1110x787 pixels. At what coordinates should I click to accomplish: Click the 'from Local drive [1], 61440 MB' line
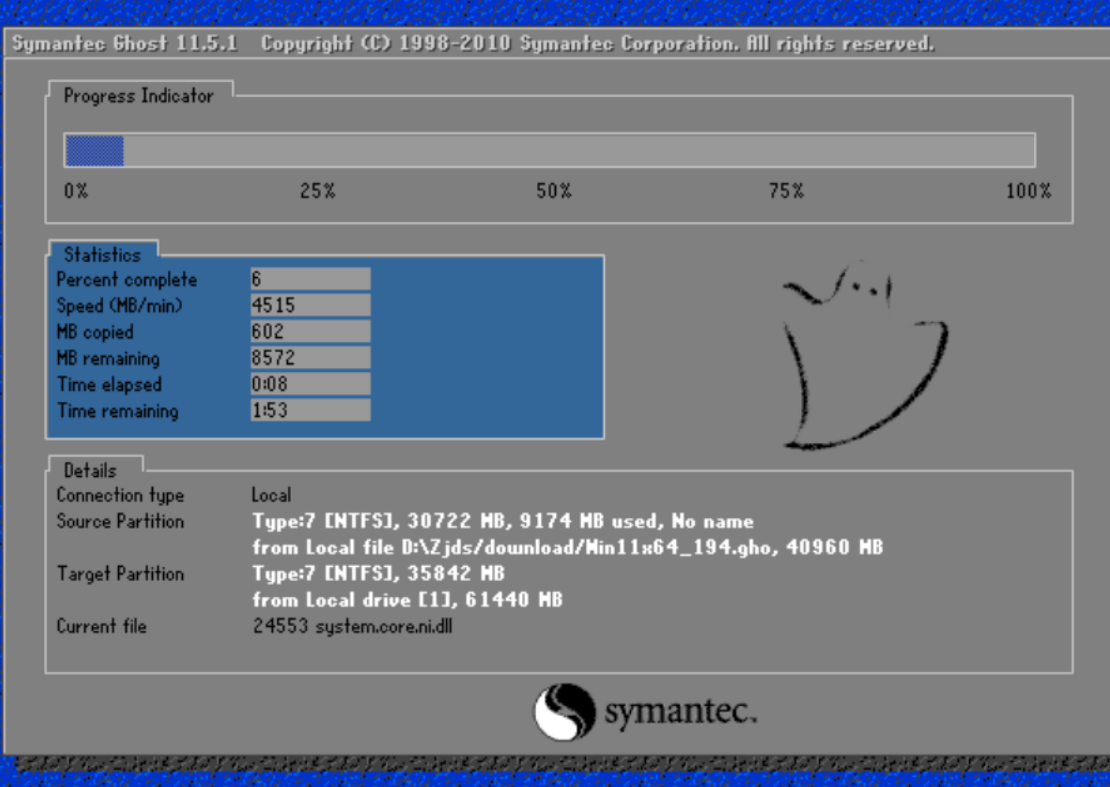point(407,599)
